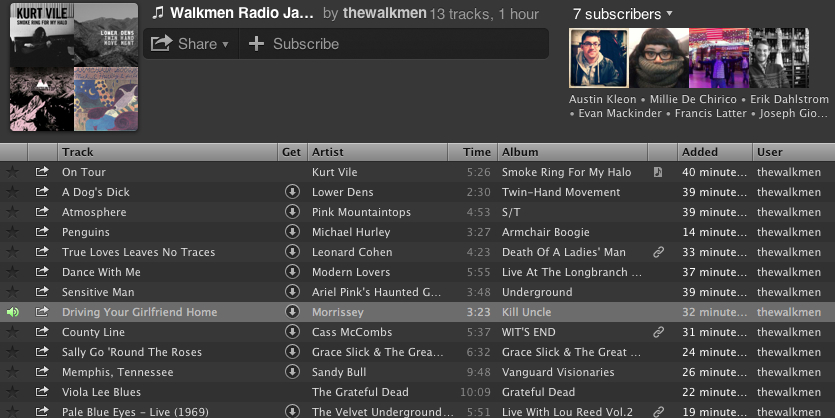Share Driving Your Girlfriend Home track
Image resolution: width=835 pixels, height=418 pixels.
click(x=42, y=312)
